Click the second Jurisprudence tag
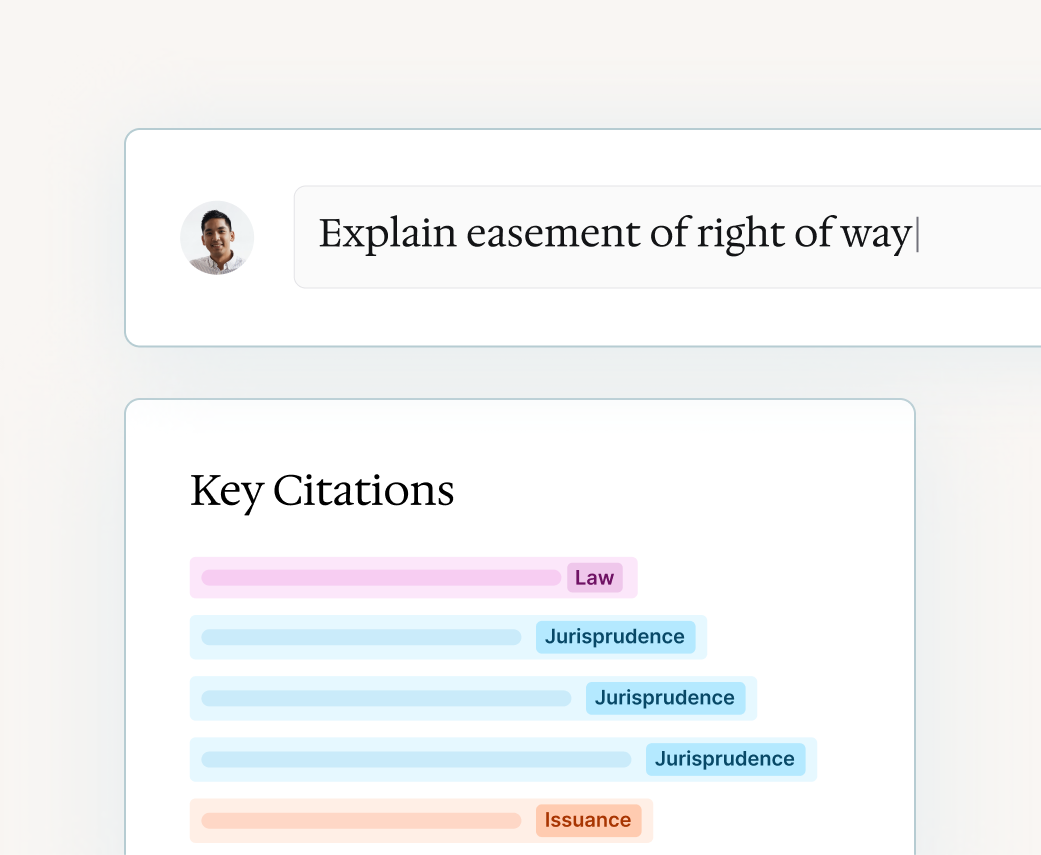The width and height of the screenshot is (1041, 855). coord(665,698)
